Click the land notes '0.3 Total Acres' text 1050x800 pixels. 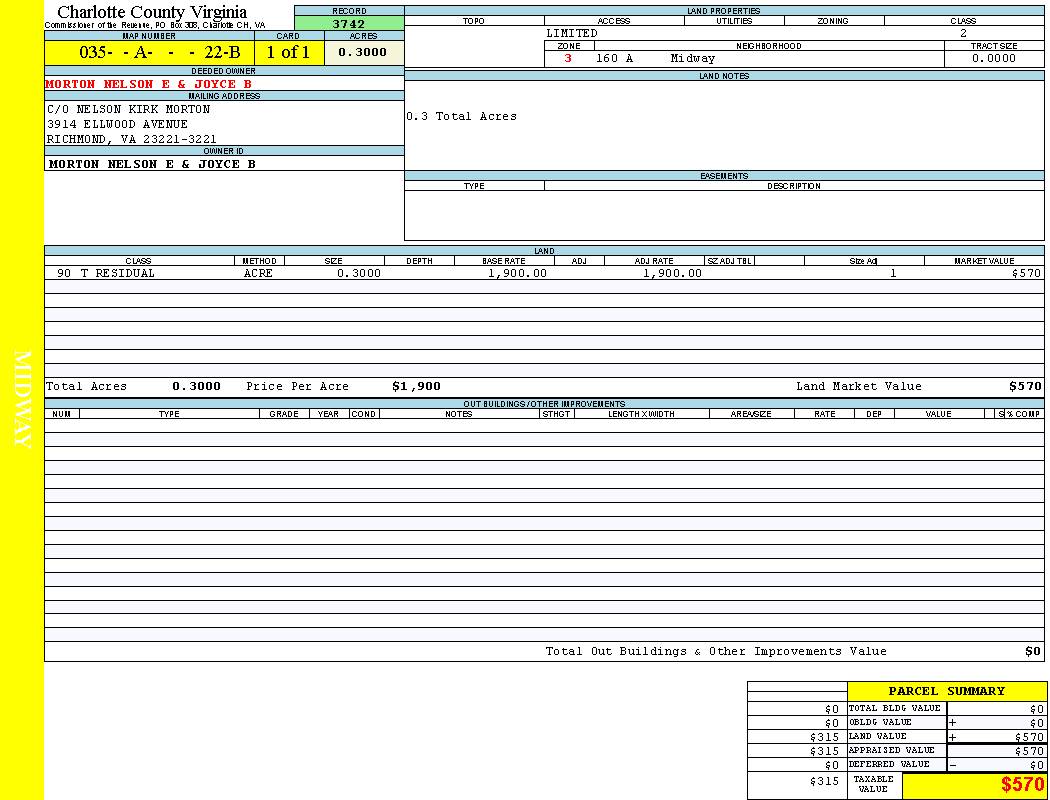461,117
